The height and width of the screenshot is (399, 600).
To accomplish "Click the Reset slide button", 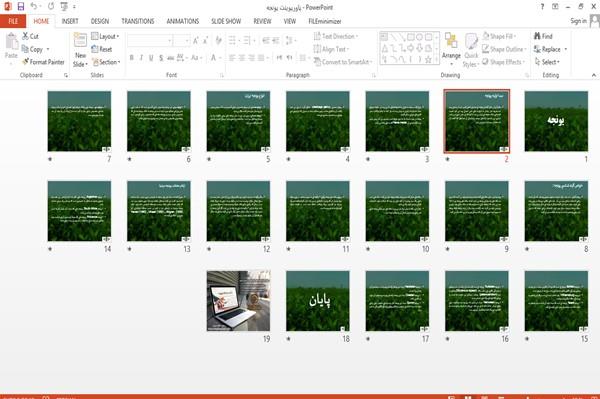I will 102,49.
